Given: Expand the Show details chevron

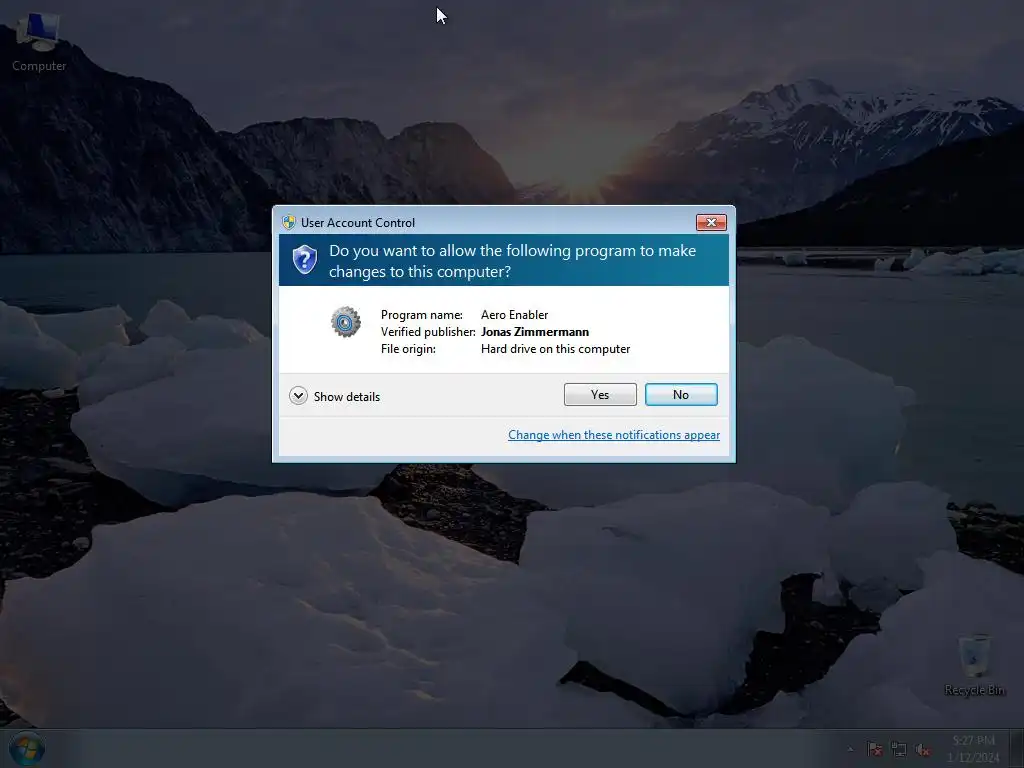Looking at the screenshot, I should click(x=298, y=396).
